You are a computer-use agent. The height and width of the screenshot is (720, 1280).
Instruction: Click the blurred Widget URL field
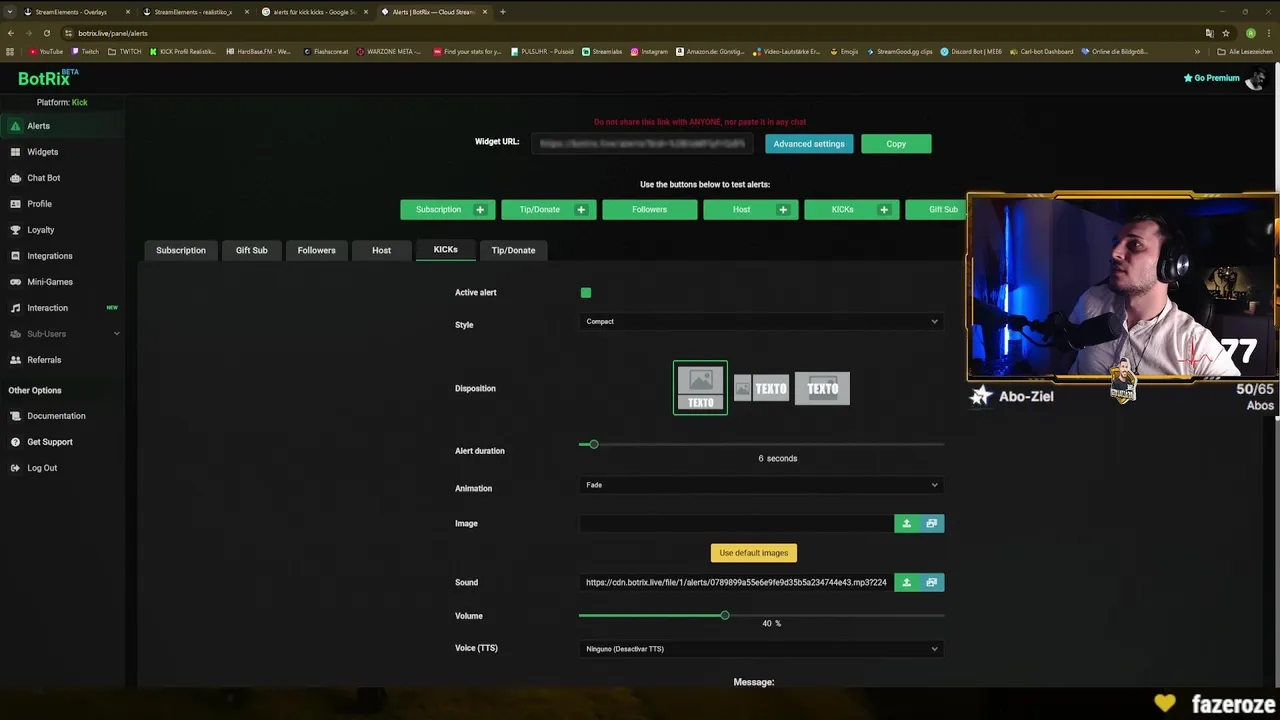[x=642, y=144]
